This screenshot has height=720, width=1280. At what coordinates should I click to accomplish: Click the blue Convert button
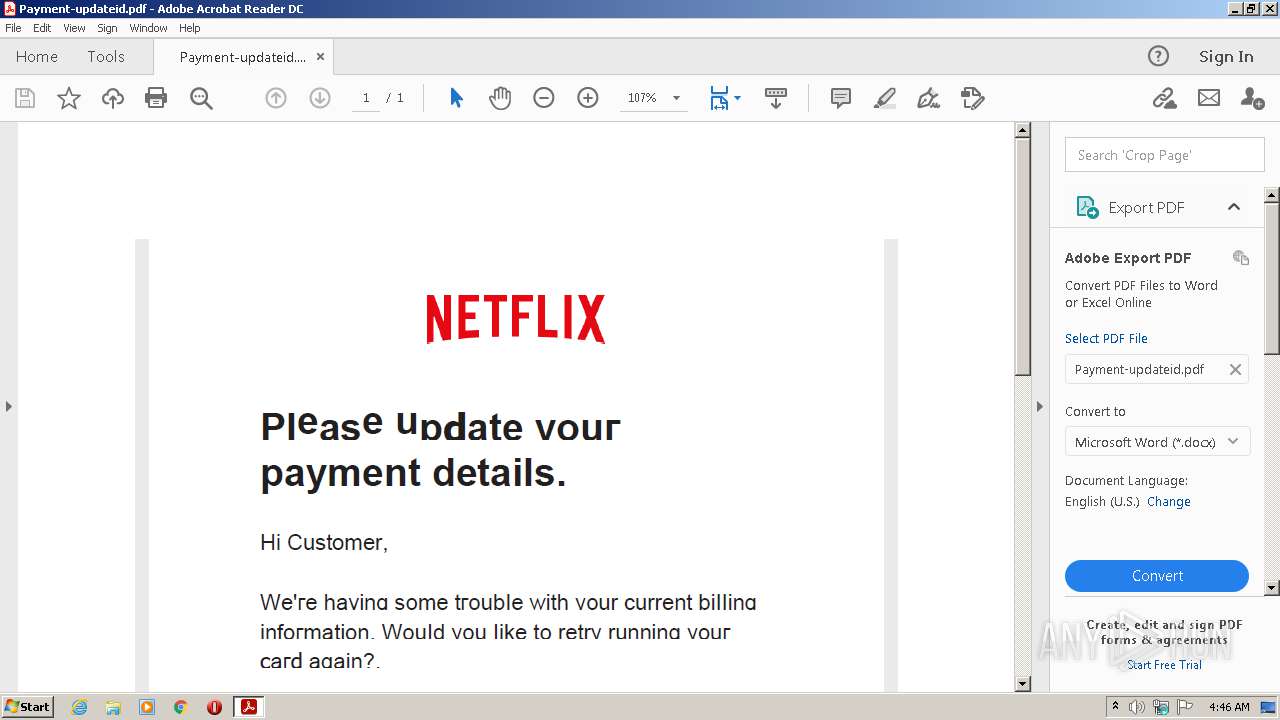(x=1157, y=576)
